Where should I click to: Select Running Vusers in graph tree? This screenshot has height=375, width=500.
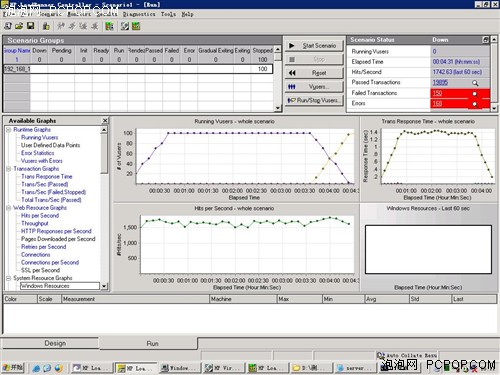pyautogui.click(x=39, y=137)
